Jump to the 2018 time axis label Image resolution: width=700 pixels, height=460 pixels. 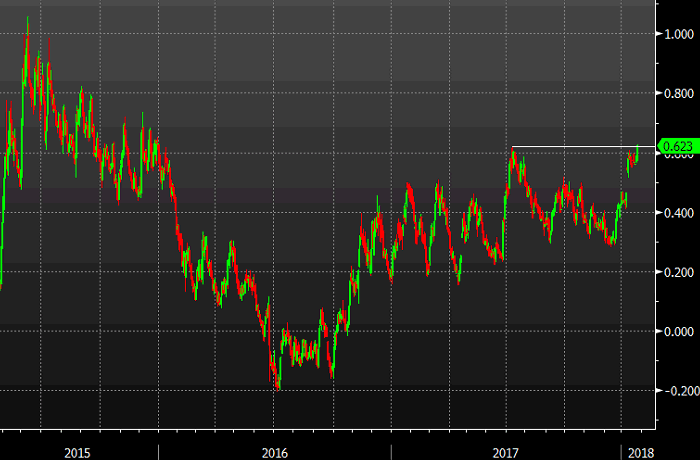click(640, 452)
